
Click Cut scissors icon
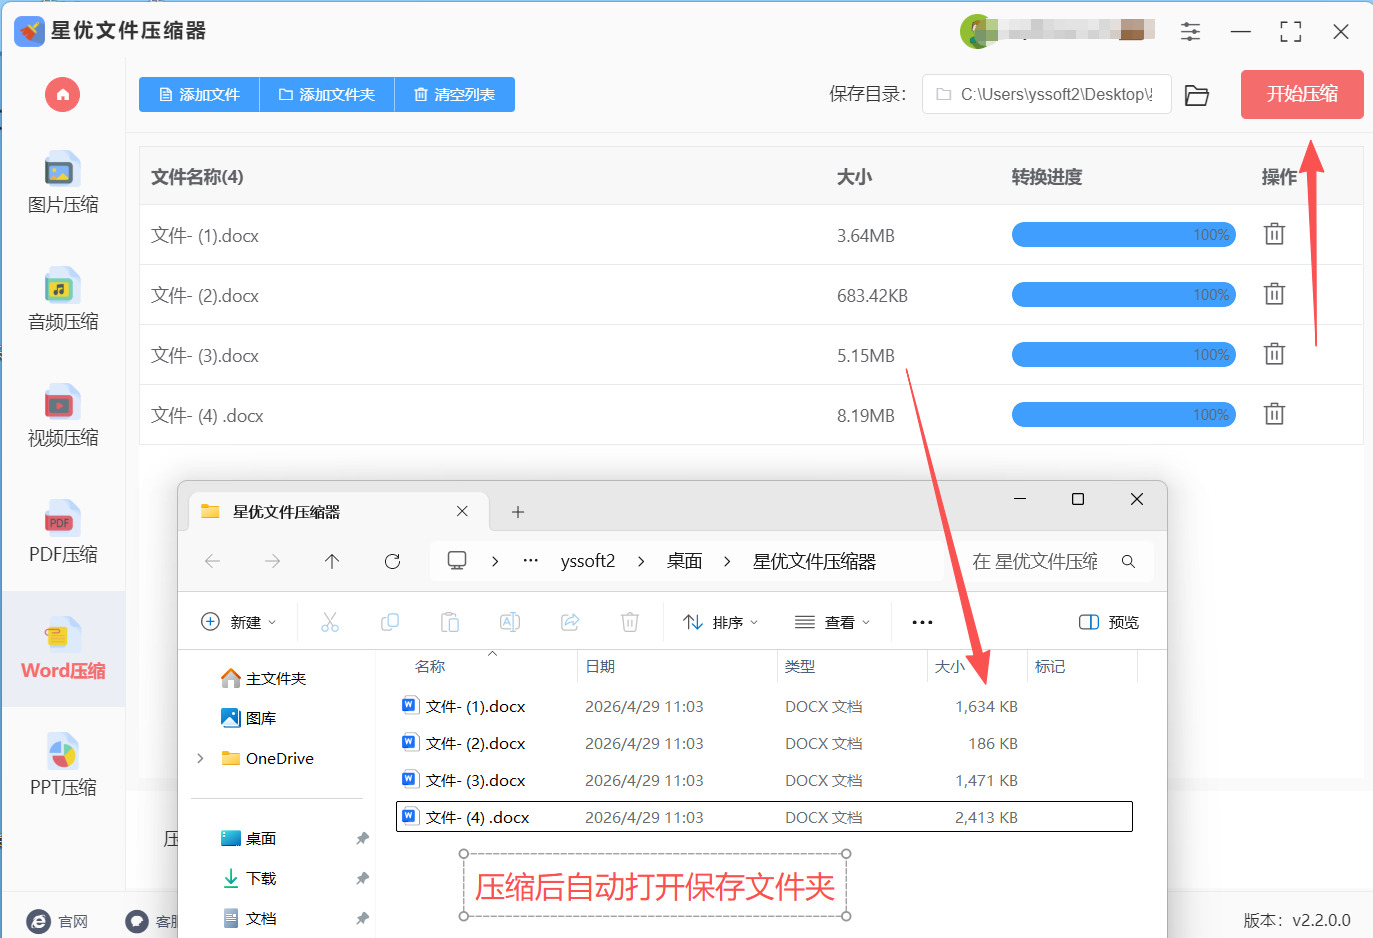(x=330, y=622)
